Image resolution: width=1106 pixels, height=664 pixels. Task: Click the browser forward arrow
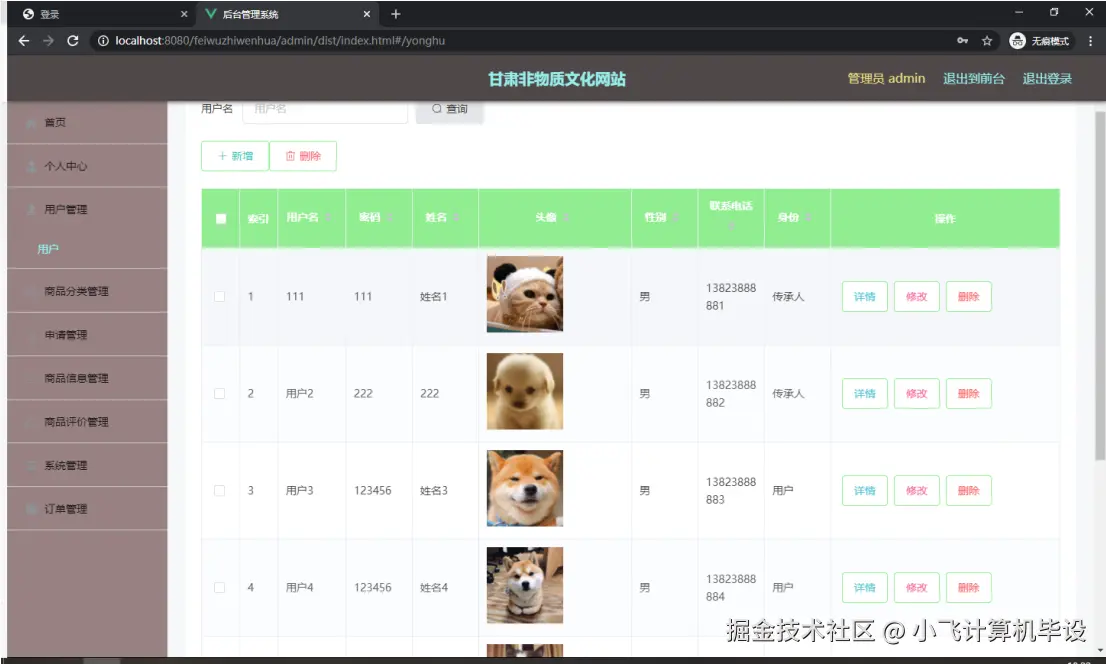pos(48,41)
